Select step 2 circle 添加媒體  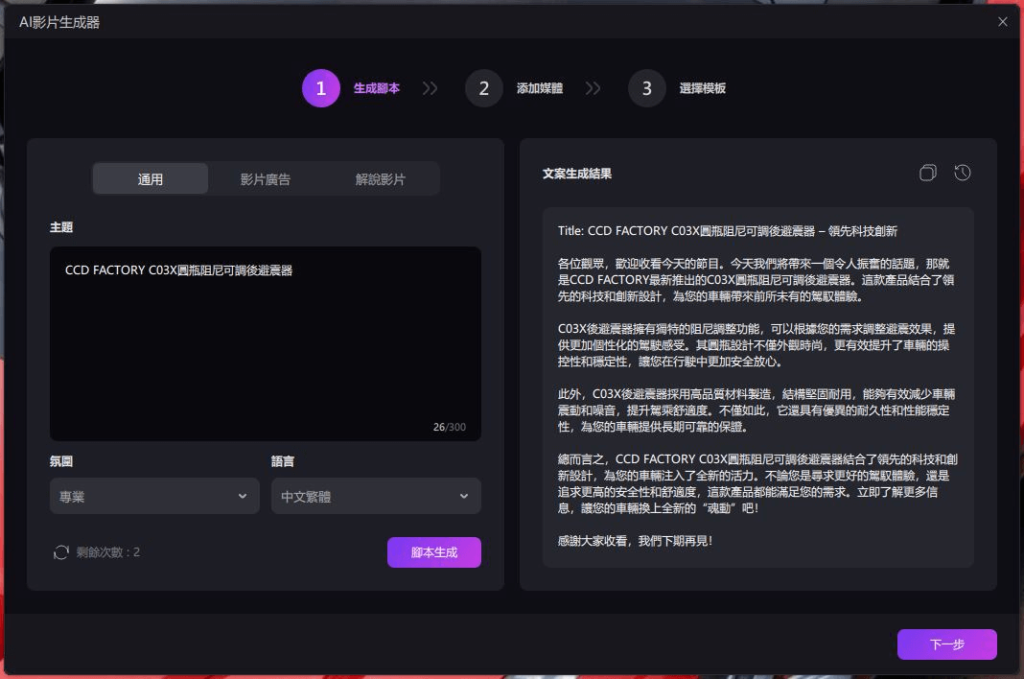click(x=484, y=88)
